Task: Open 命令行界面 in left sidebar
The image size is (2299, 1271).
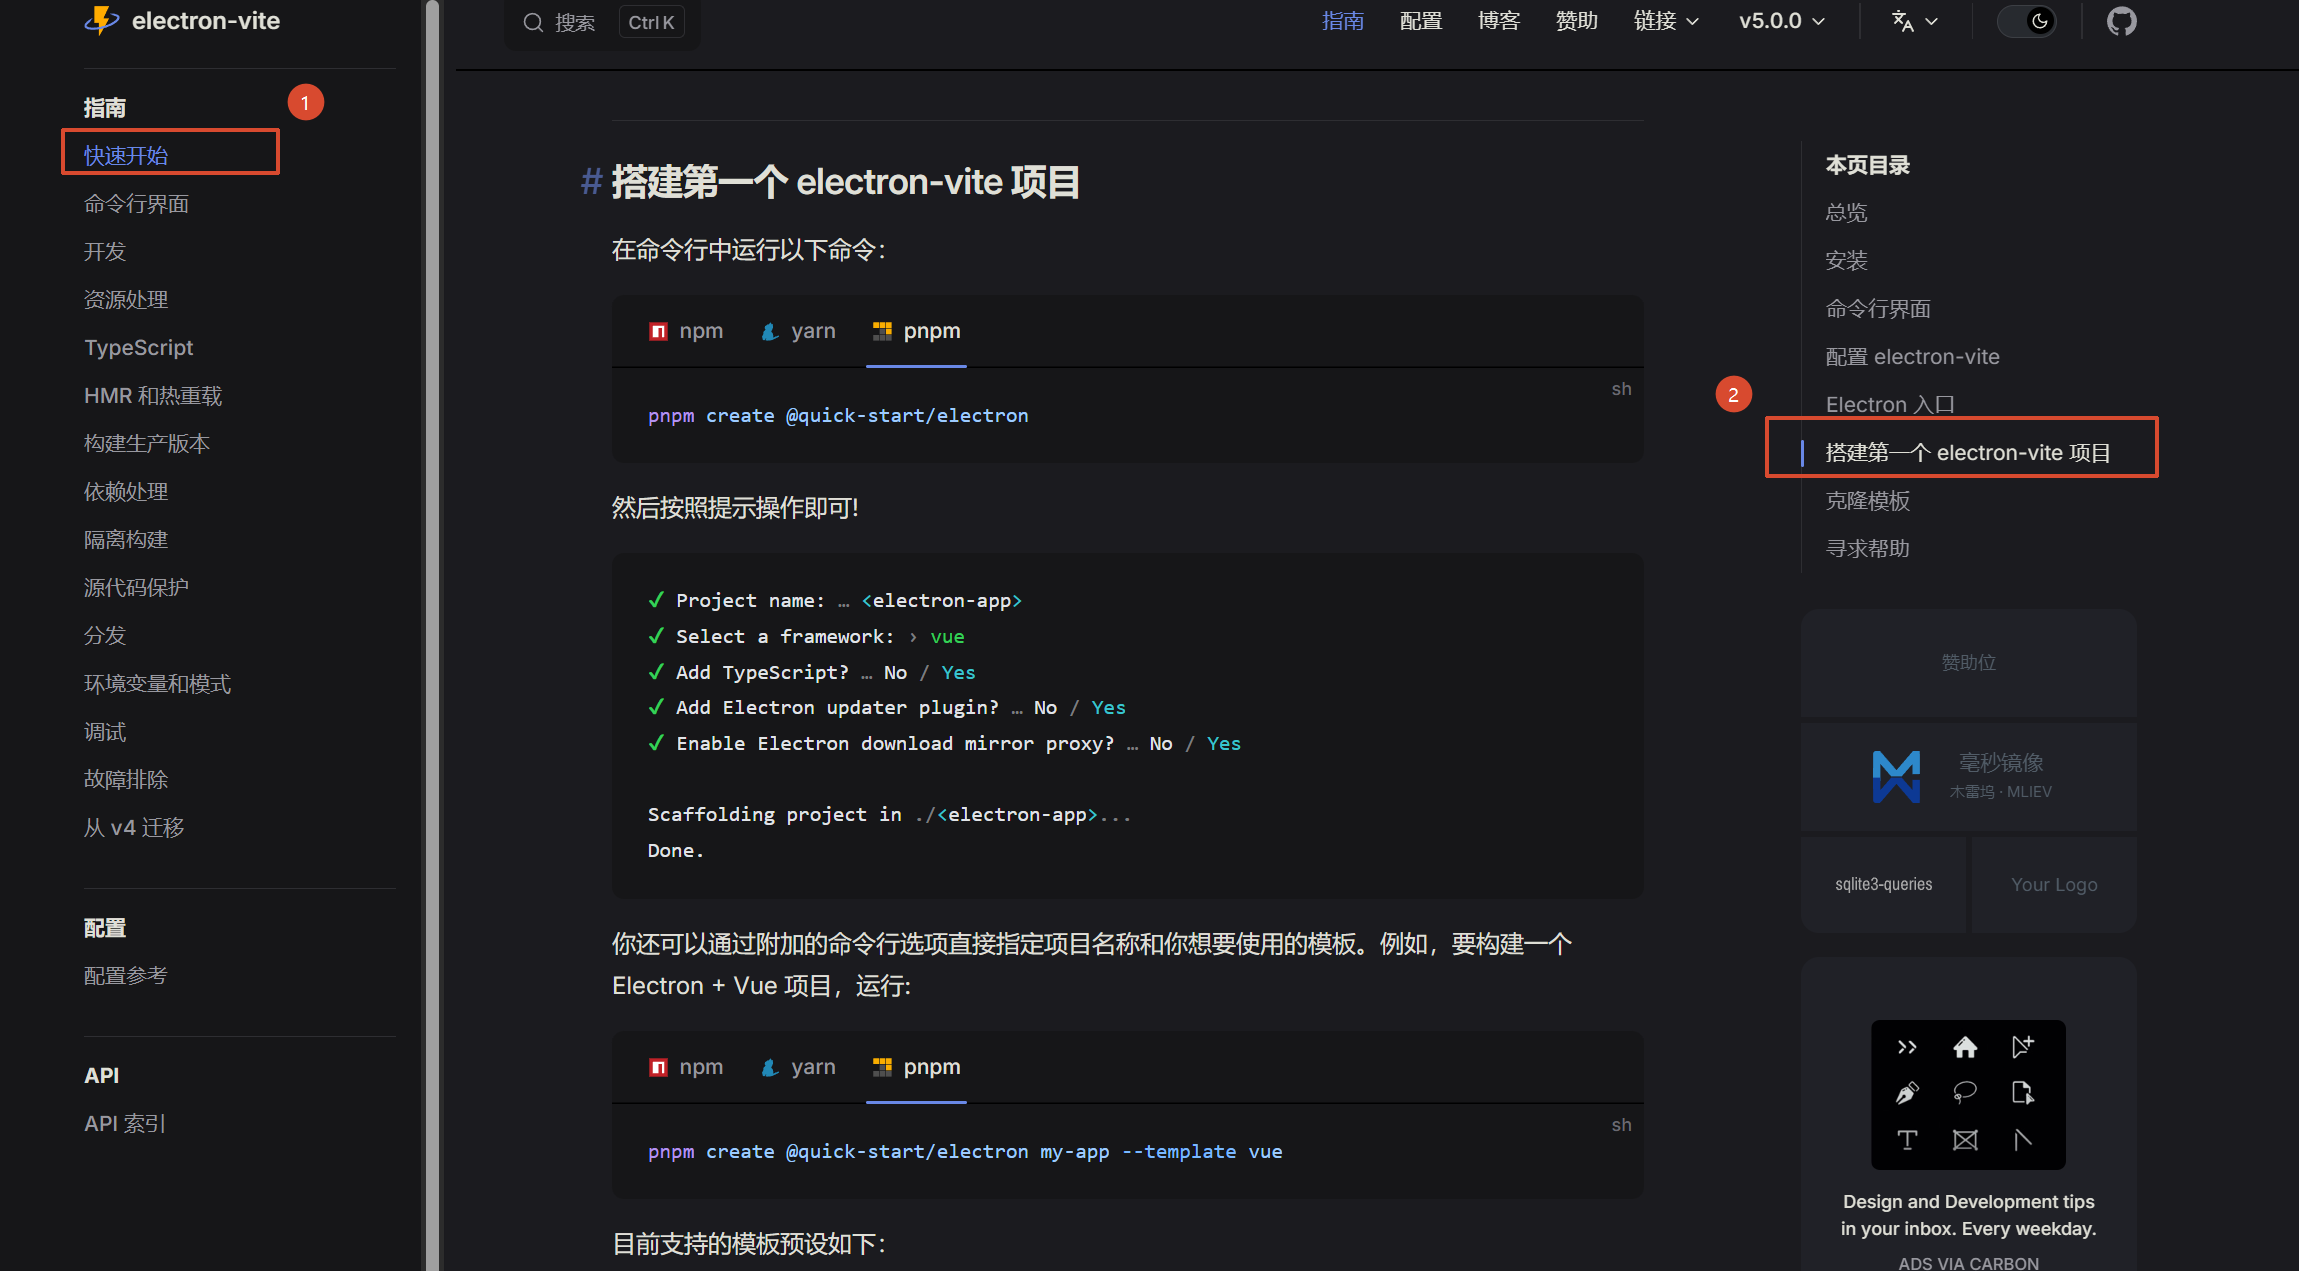Action: point(136,204)
